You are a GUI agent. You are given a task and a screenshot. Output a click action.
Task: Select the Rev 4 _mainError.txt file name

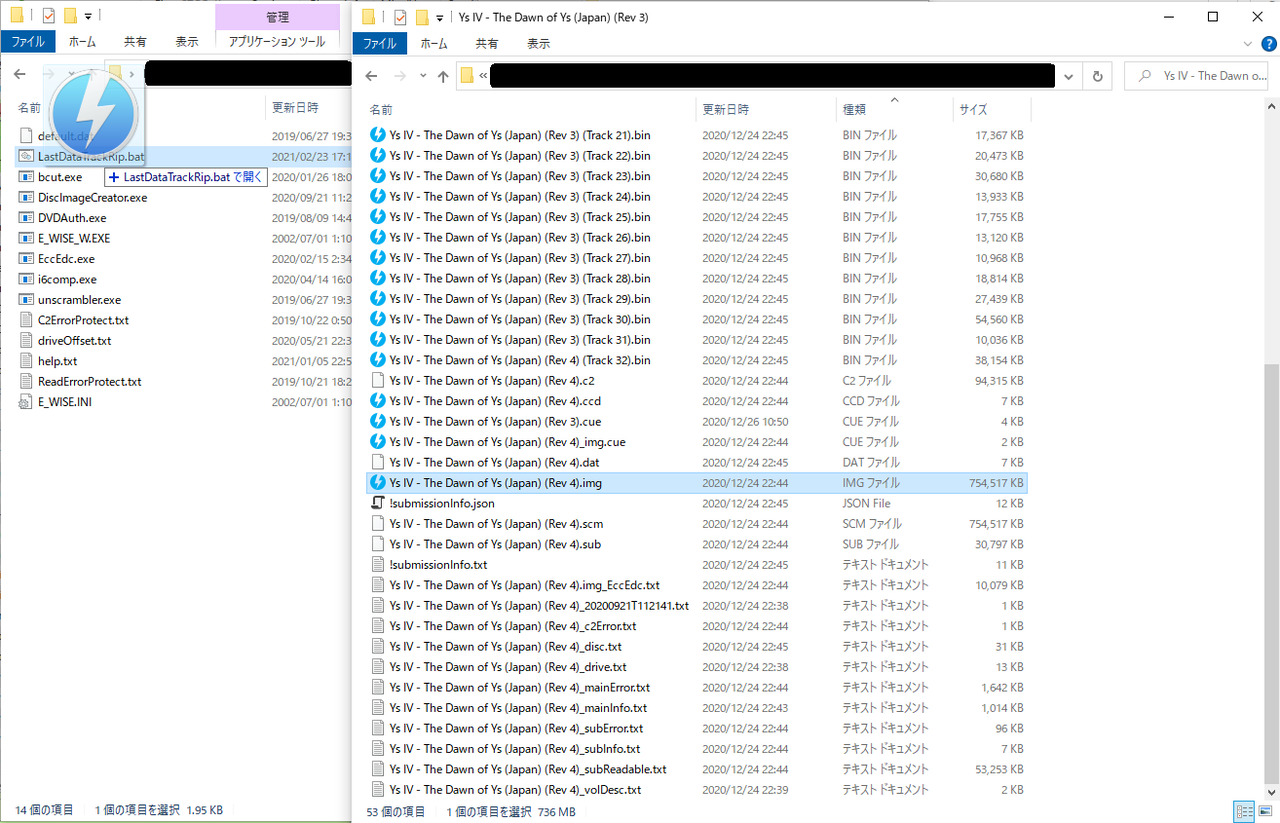[520, 688]
